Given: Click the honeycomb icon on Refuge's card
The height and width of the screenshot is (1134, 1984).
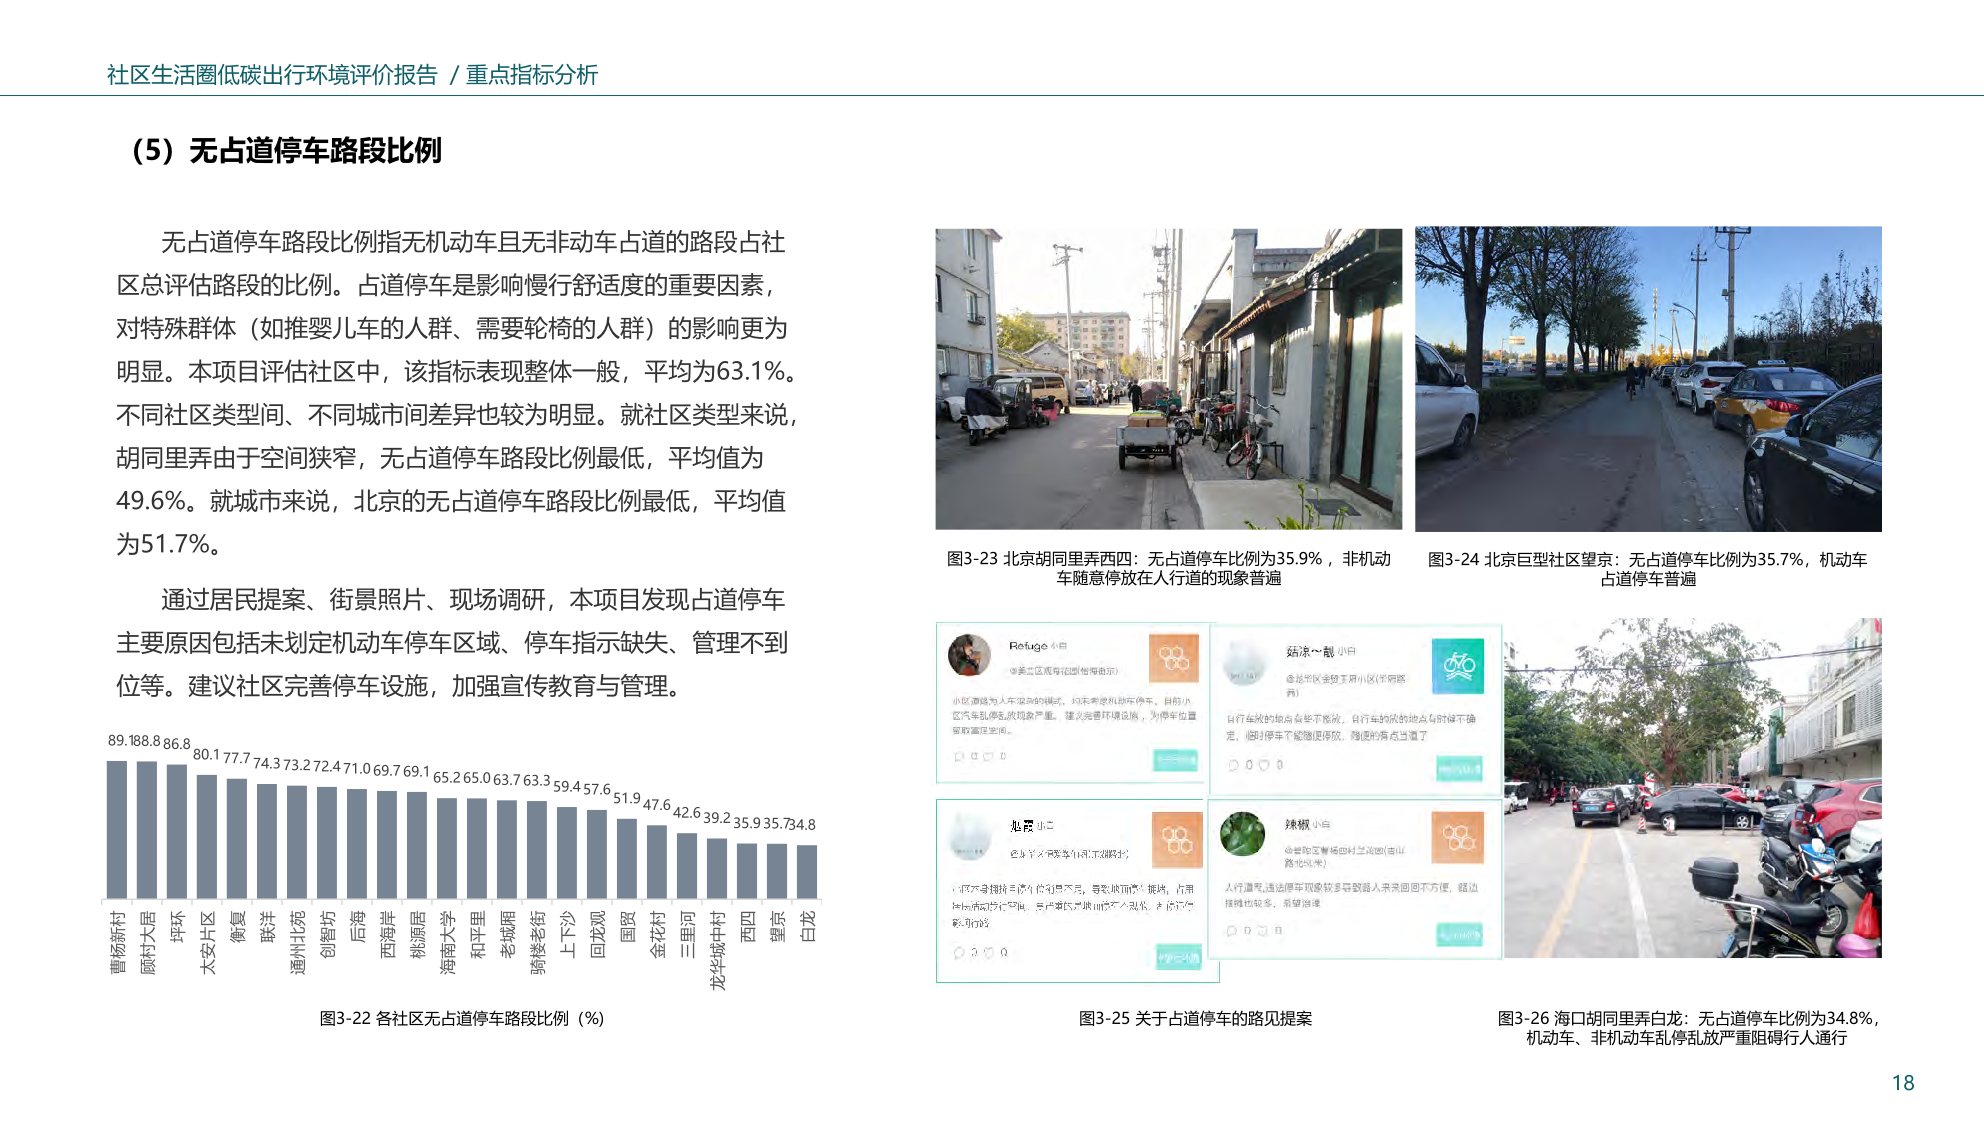Looking at the screenshot, I should (x=1173, y=659).
